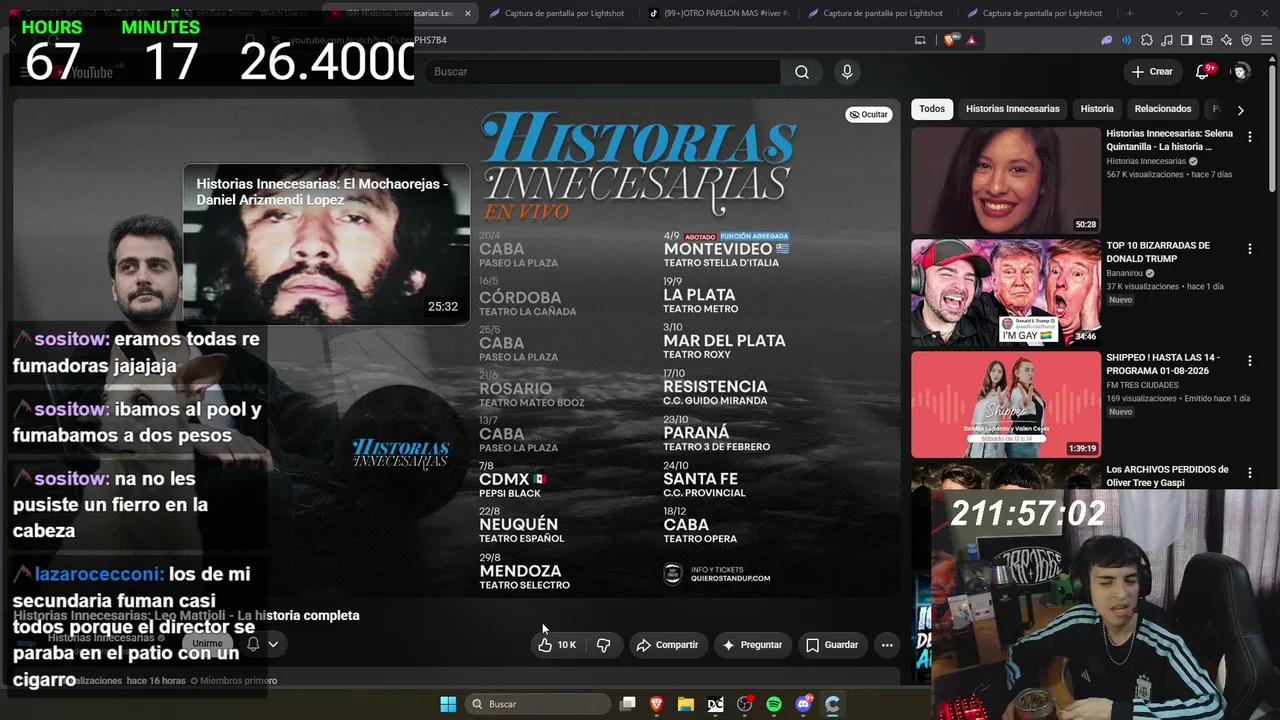Select the Relacionados filter chip

click(x=1163, y=109)
